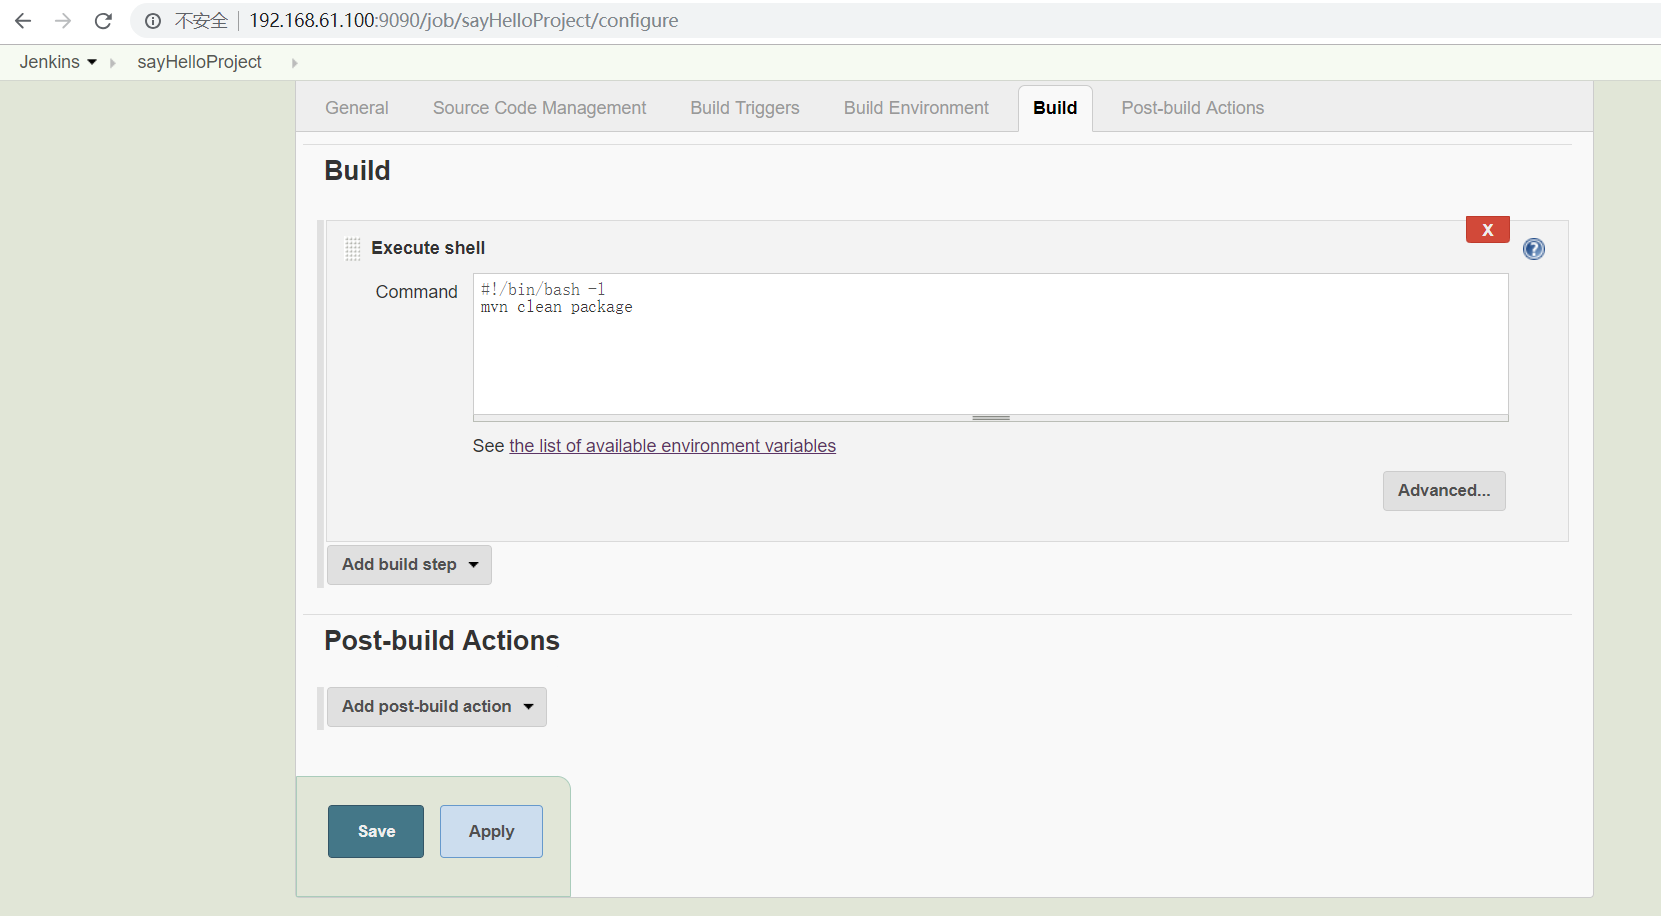The height and width of the screenshot is (916, 1661).
Task: Click the 'Command' field label
Action: 416,292
